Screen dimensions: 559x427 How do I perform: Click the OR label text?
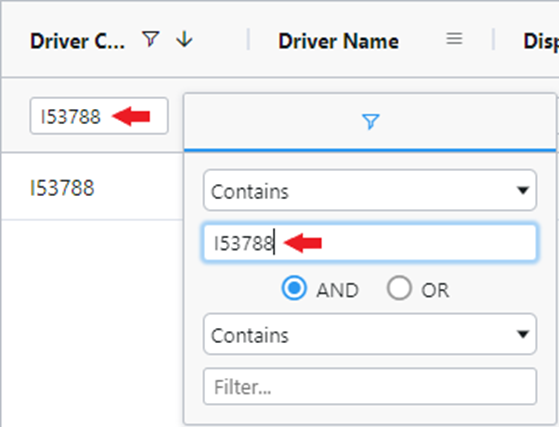[435, 290]
